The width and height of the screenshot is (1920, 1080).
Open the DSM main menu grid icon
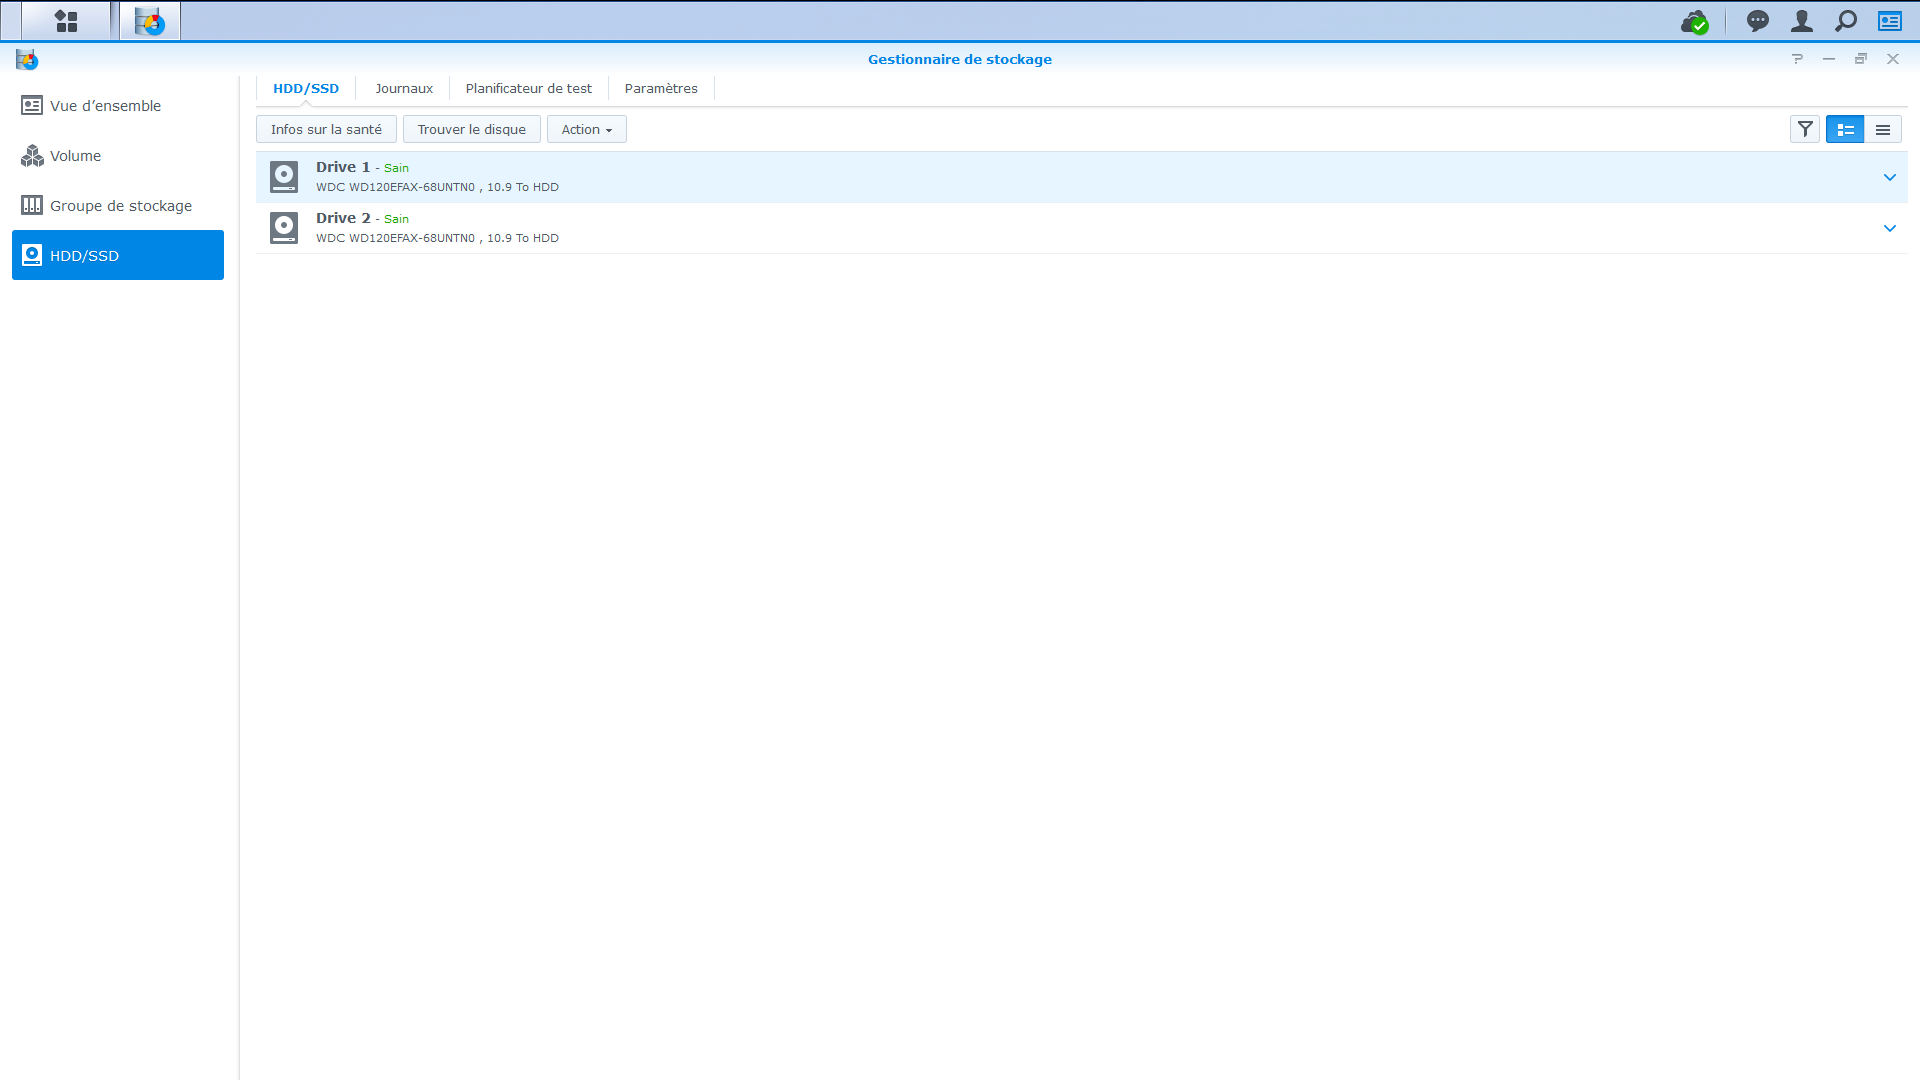[x=66, y=21]
